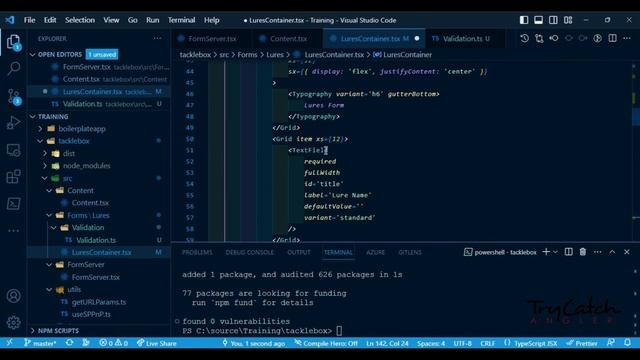Click the powershell - tacklebox terminal label
This screenshot has width=640, height=360.
coord(500,252)
